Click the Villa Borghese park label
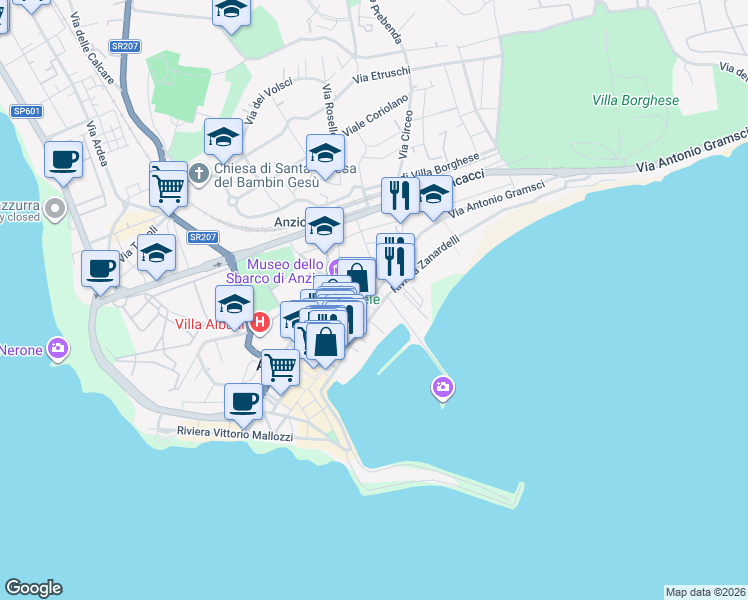 635,101
